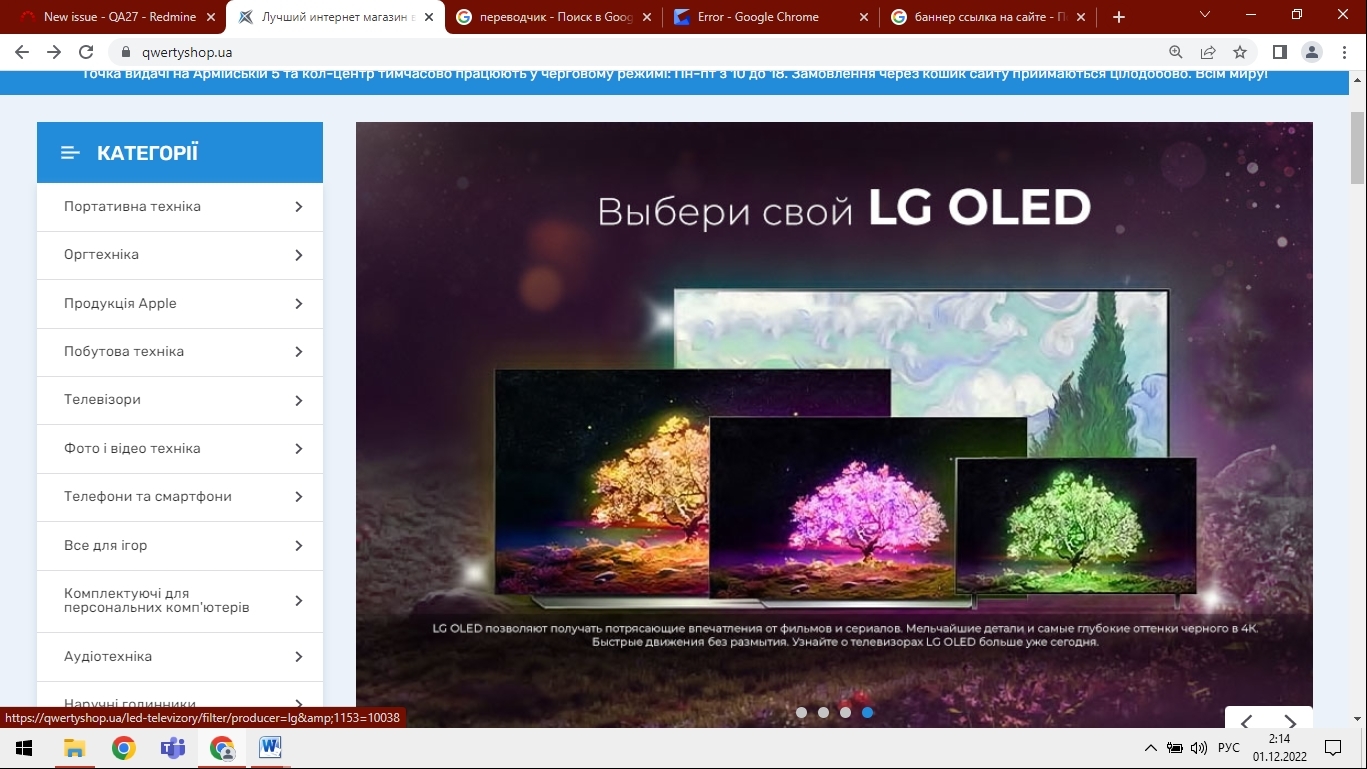Go back to the previous page
Viewport: 1367px width, 769px height.
tap(22, 52)
